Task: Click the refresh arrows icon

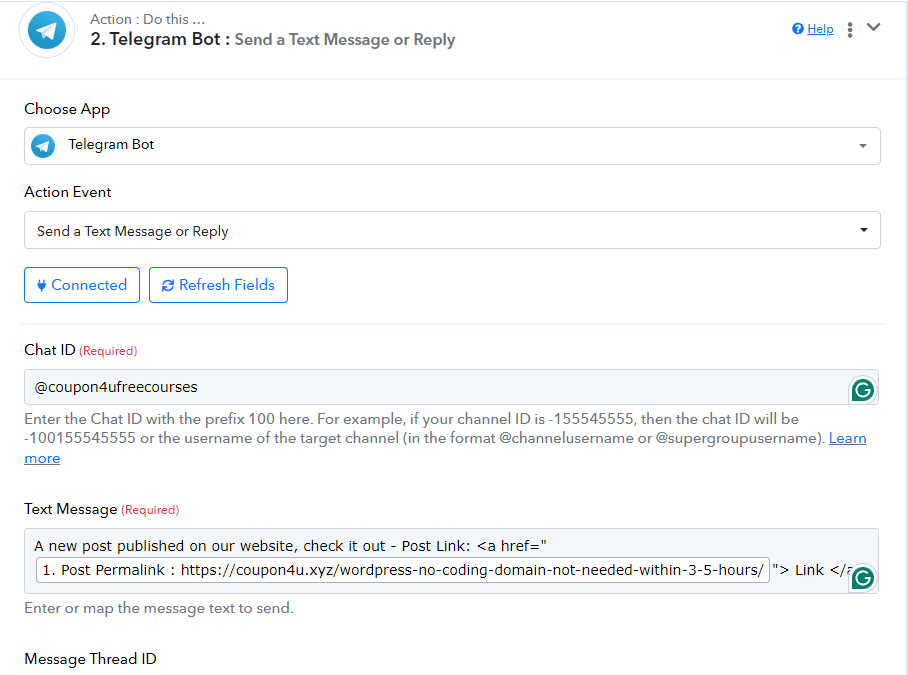Action: coord(168,285)
